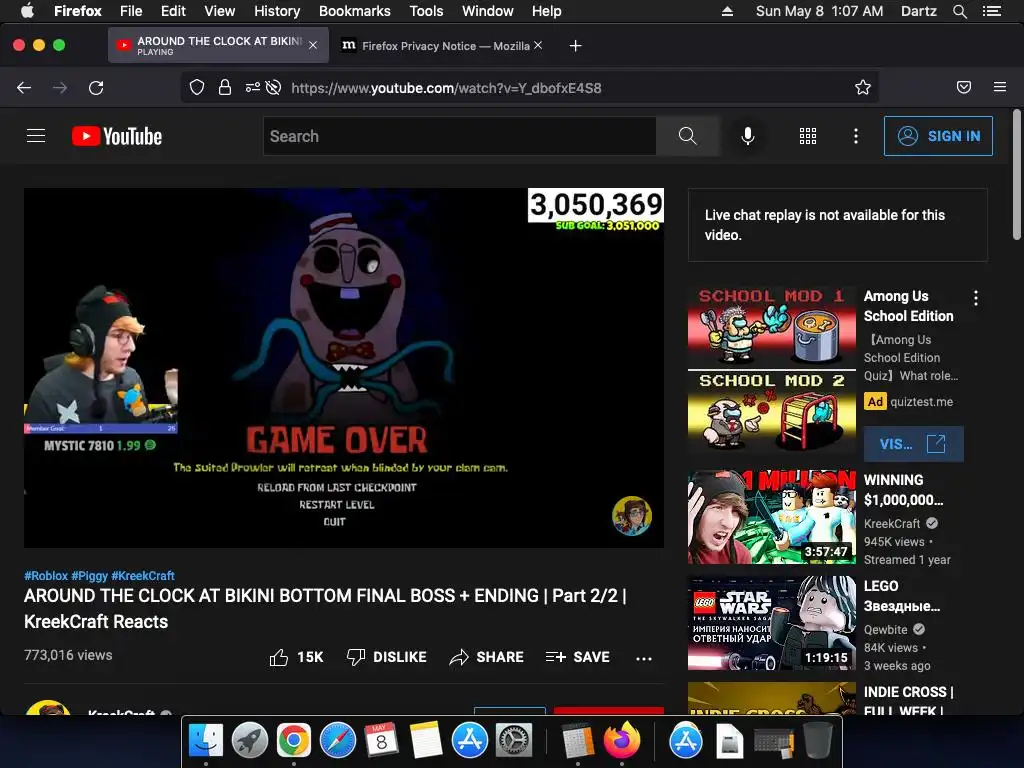Reload the current page
Viewport: 1024px width, 768px height.
[x=96, y=88]
